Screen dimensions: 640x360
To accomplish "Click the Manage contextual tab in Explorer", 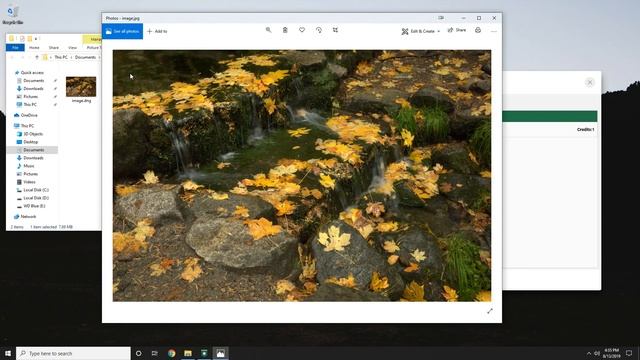I will tap(93, 39).
